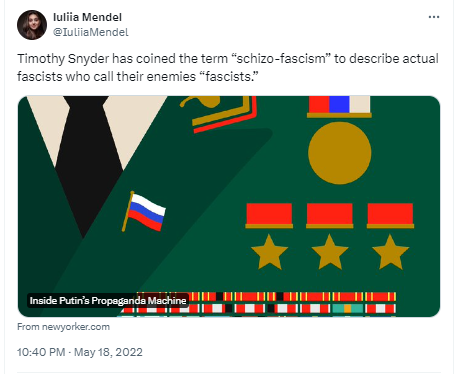Viewport: 457px width, 374px height.
Task: Click the striped ribbon bars at image bottom
Action: (x=258, y=304)
